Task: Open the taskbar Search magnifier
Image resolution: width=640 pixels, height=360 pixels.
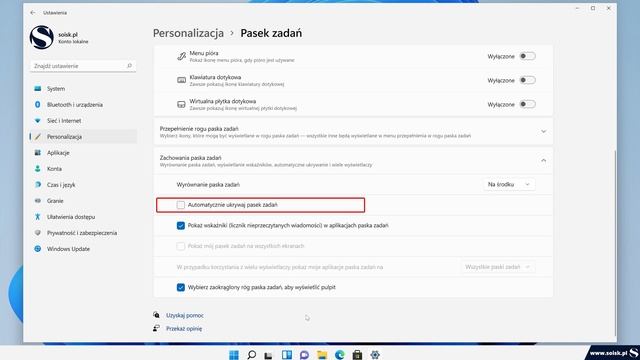Action: tap(252, 355)
